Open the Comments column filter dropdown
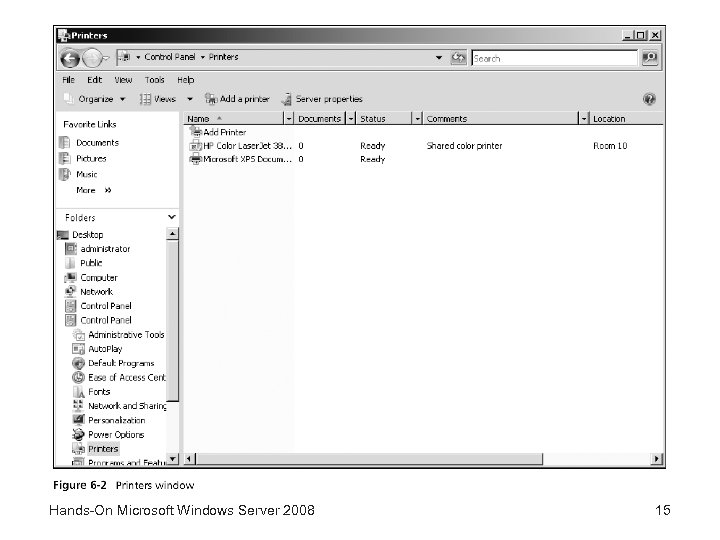Screen dimensions: 720x540 point(584,118)
